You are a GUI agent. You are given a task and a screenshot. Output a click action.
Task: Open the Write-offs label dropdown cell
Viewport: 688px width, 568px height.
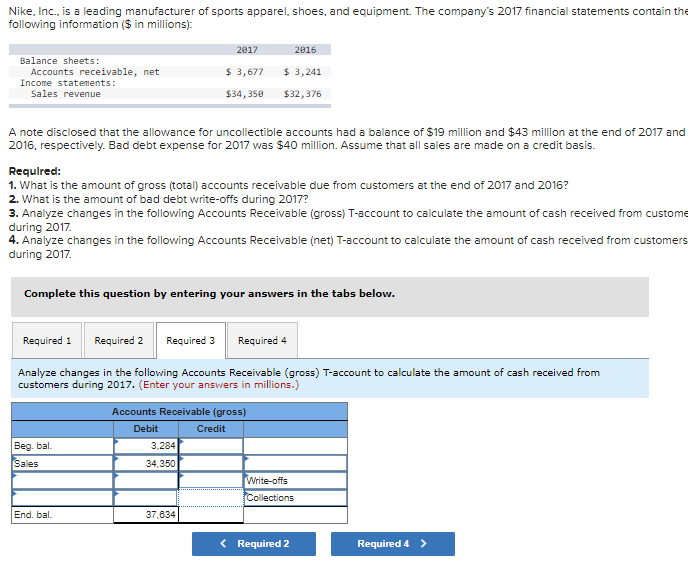(x=295, y=480)
